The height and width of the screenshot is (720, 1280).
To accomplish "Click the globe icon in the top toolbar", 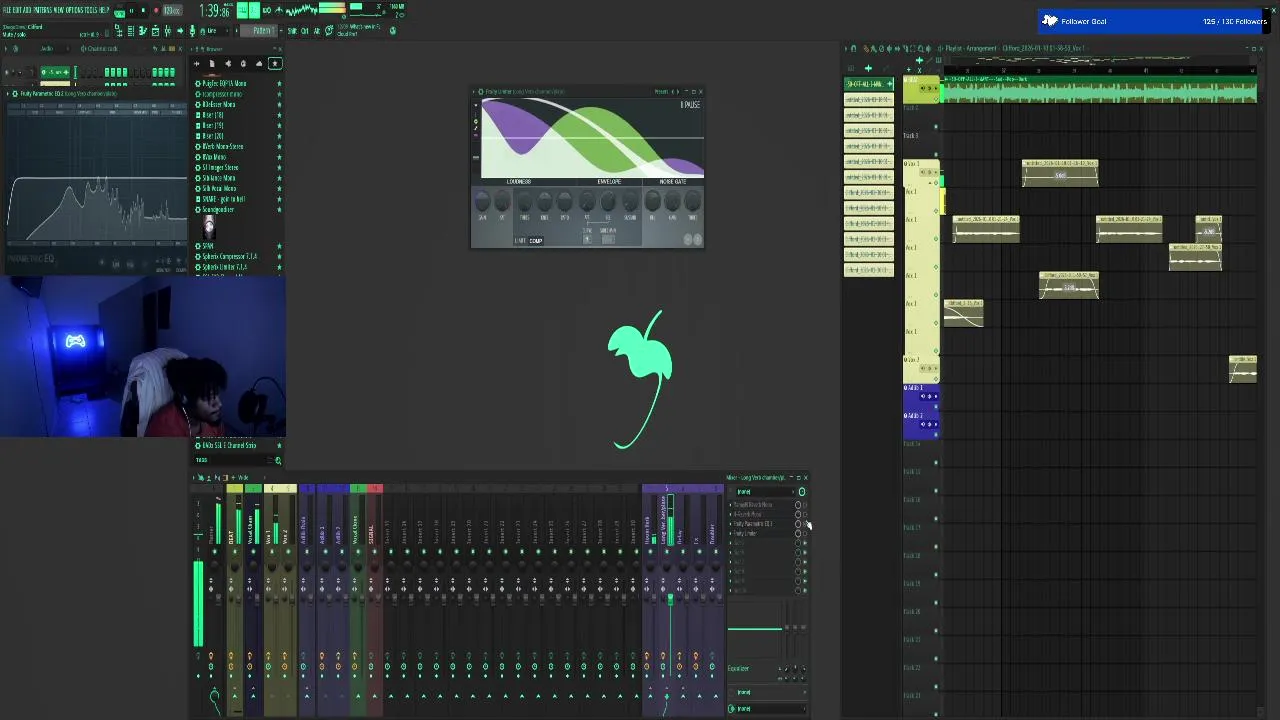I will tap(392, 31).
